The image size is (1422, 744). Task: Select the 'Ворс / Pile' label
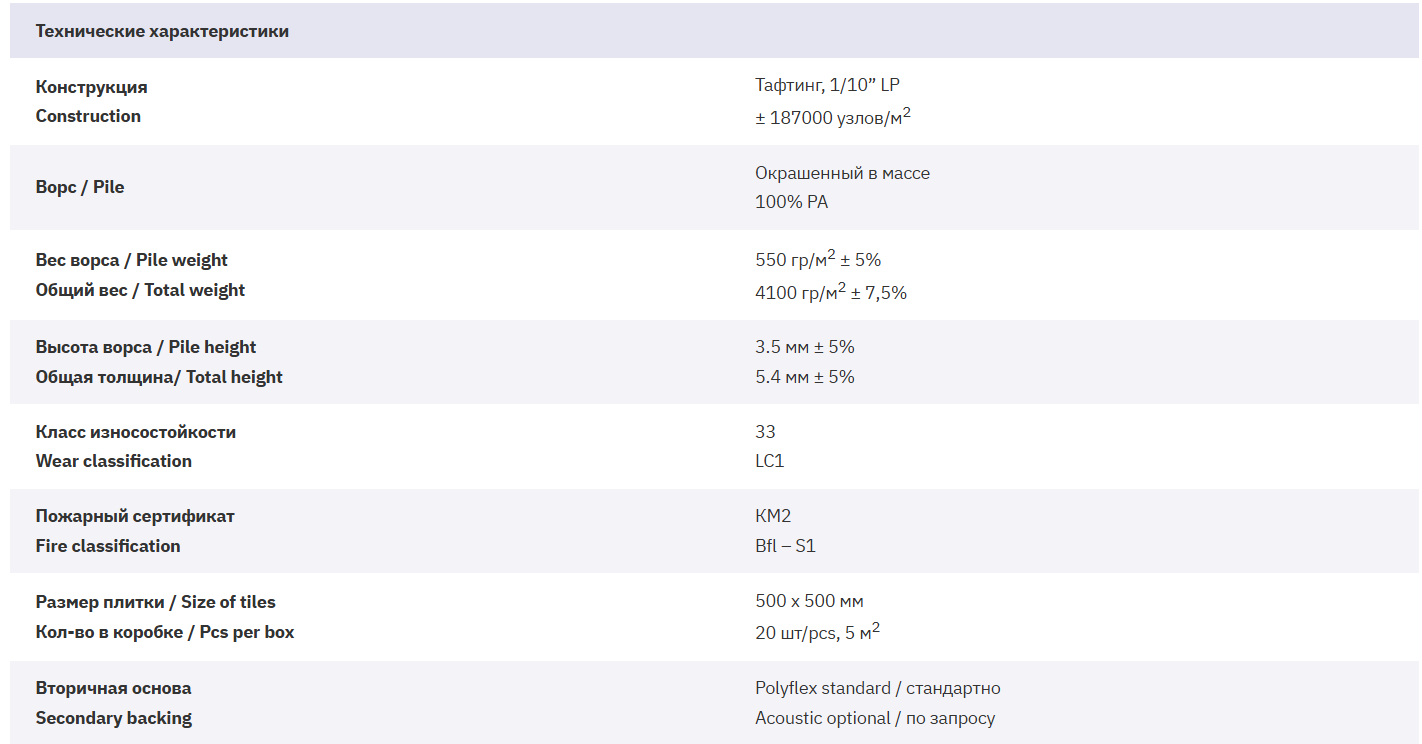tap(80, 187)
